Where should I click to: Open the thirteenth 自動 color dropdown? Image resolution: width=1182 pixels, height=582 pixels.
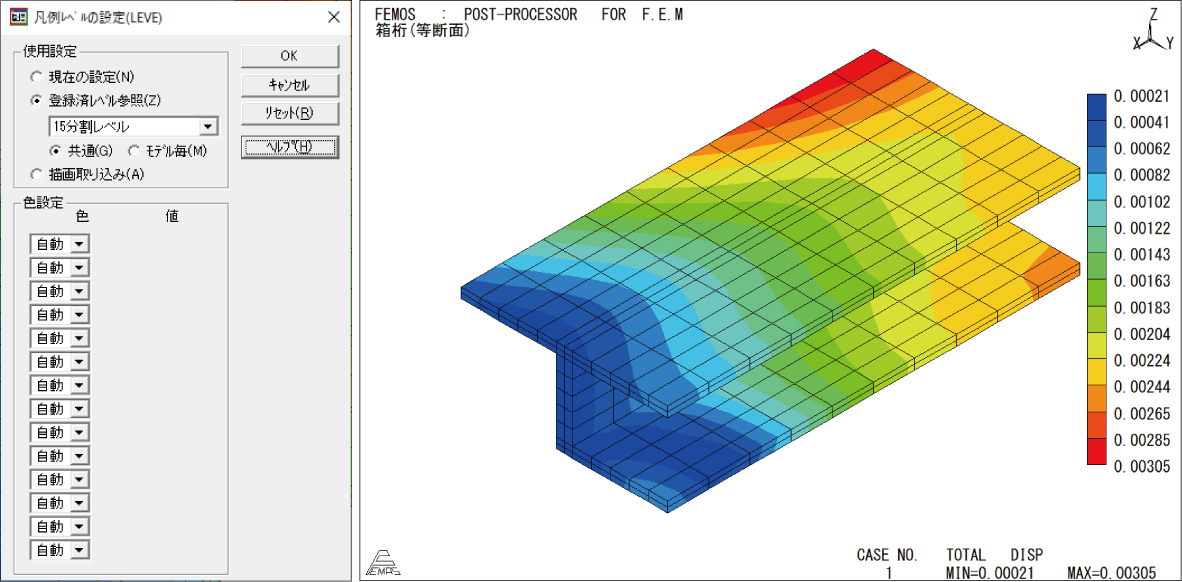pos(81,526)
